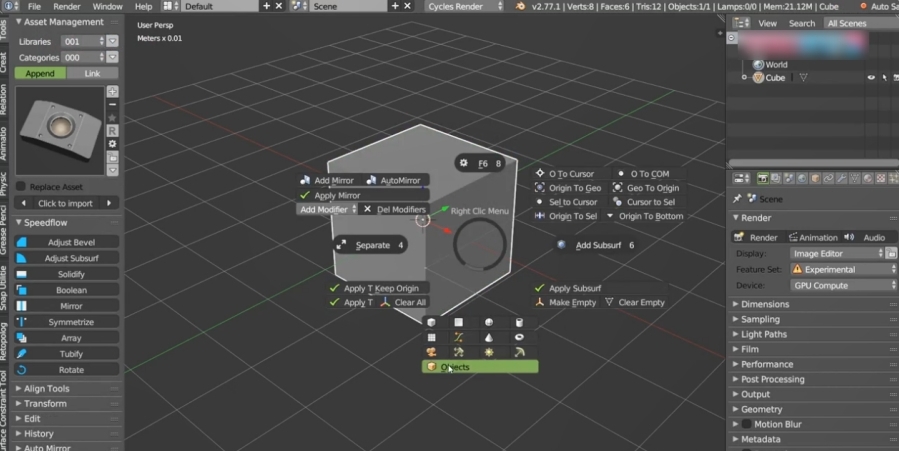This screenshot has height=451, width=899.
Task: Open the modifiers wrench tab
Action: 841,179
